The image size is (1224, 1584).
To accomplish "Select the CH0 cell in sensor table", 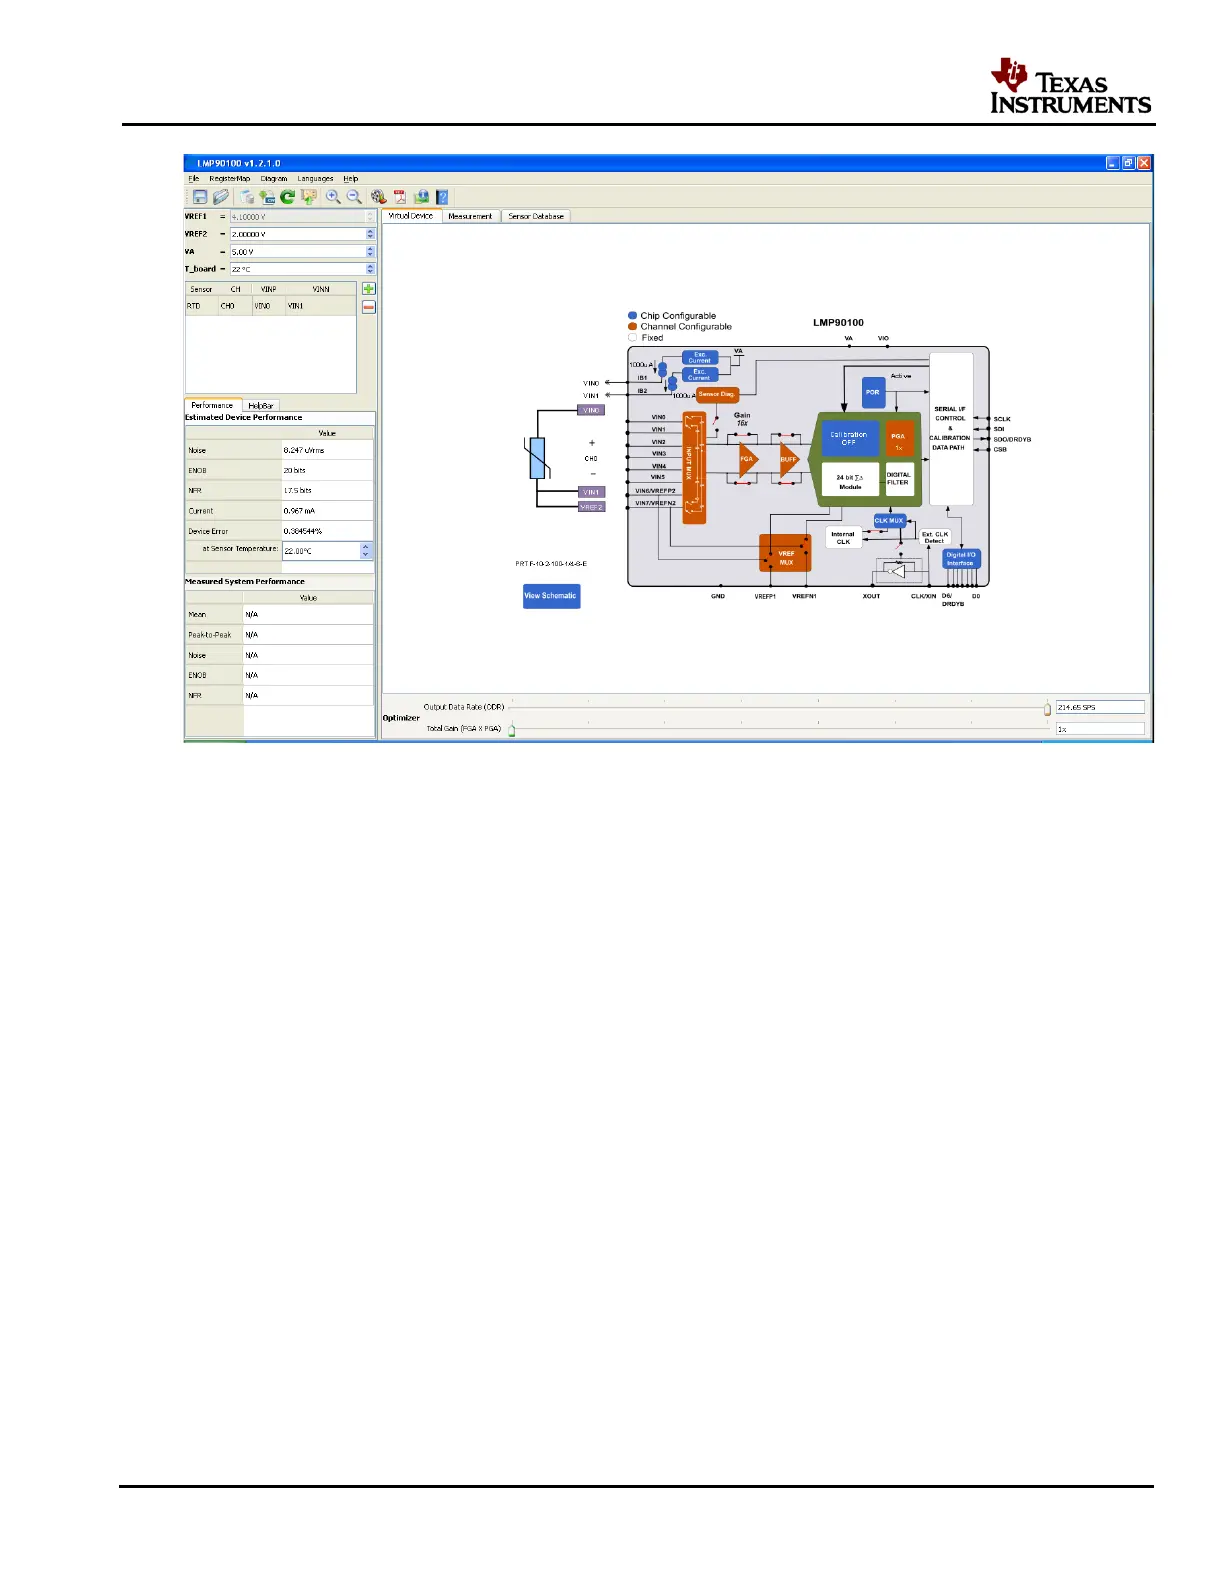I will click(x=235, y=306).
